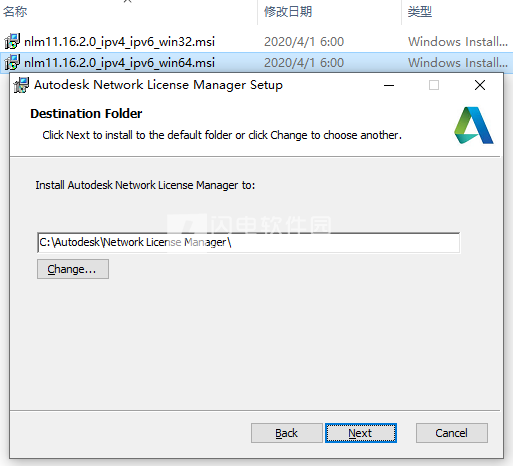513x466 pixels.
Task: Click the win64.msi installer file icon
Action: point(12,62)
